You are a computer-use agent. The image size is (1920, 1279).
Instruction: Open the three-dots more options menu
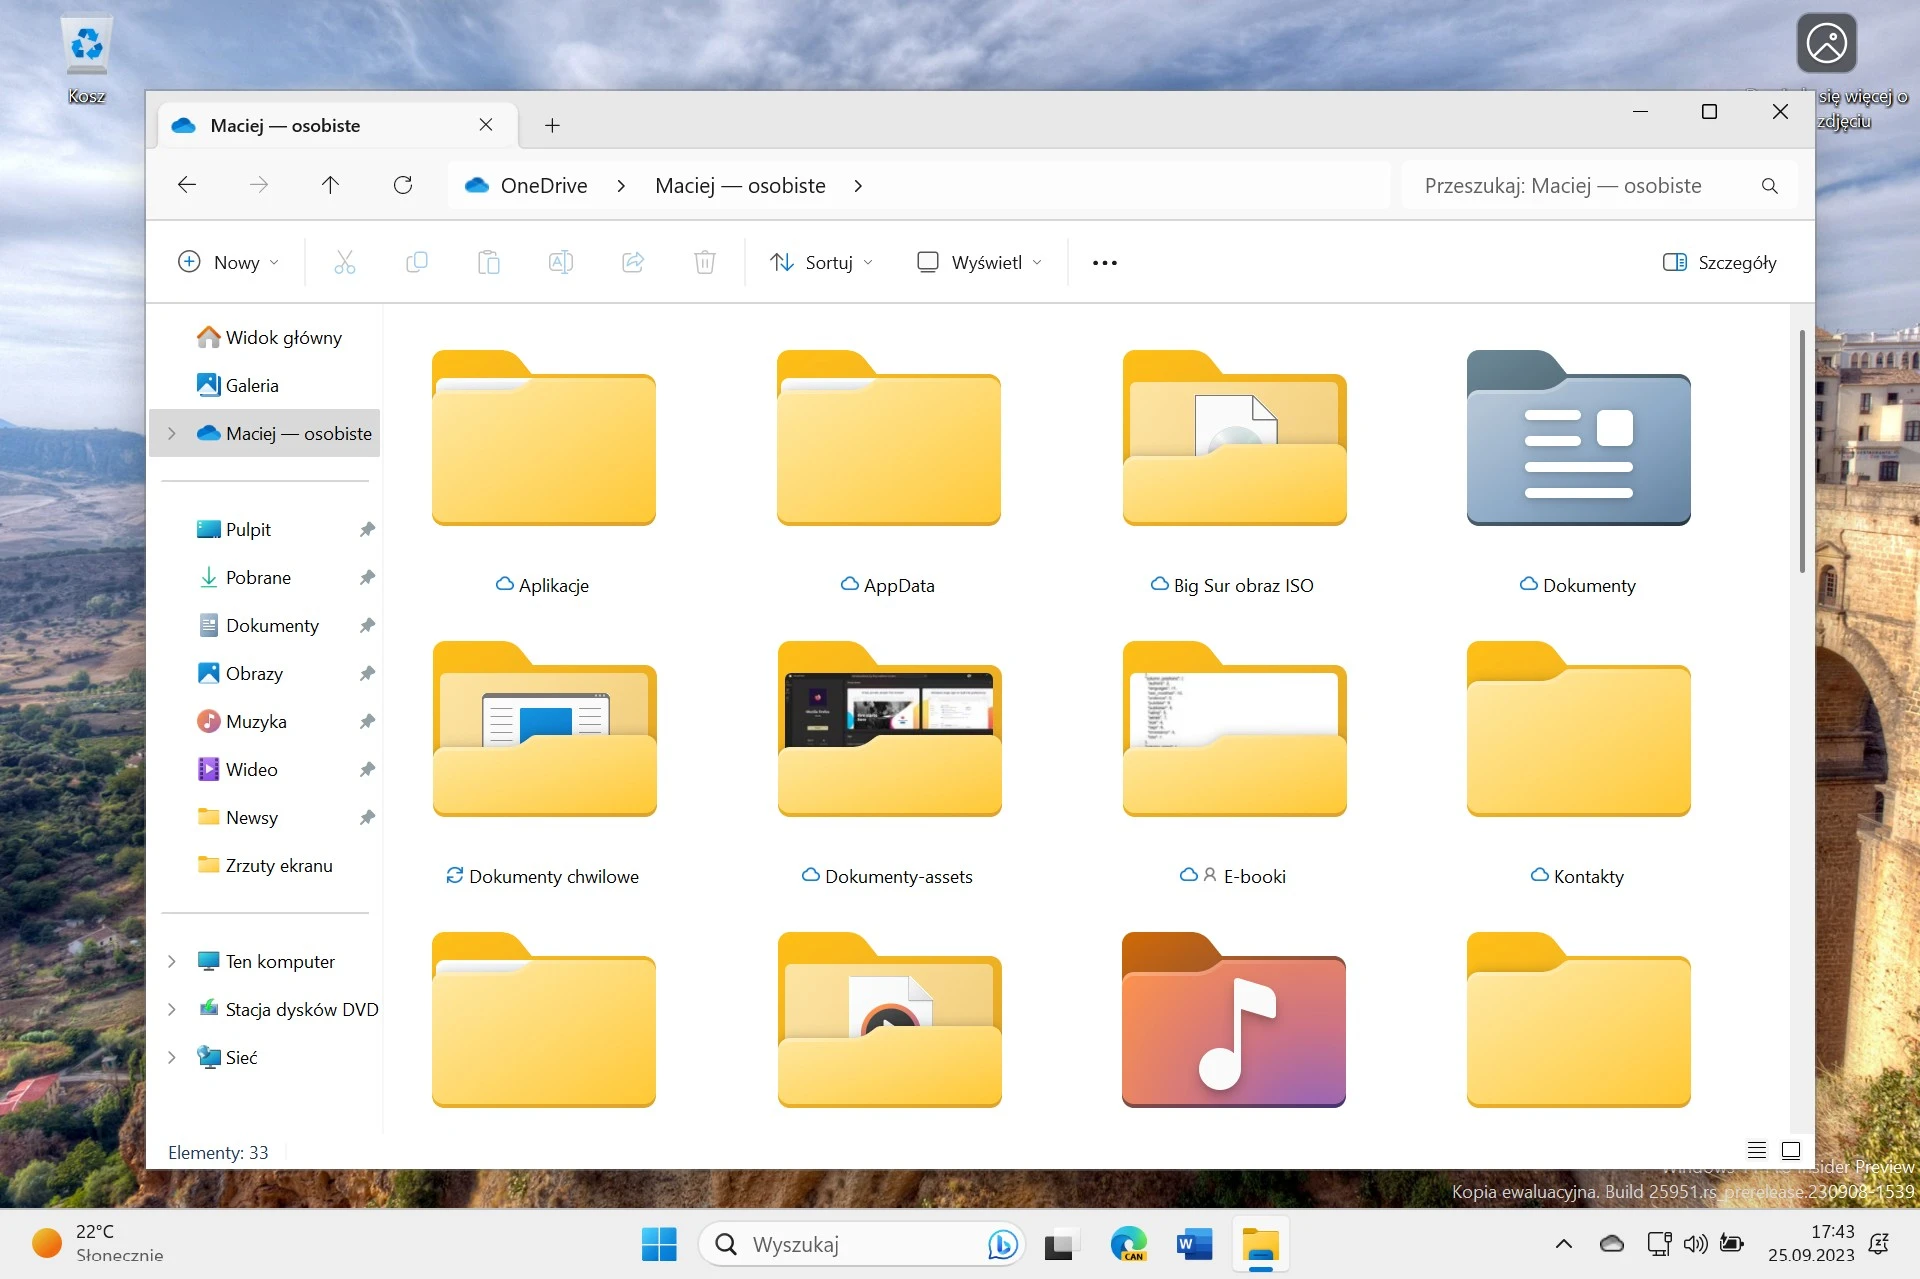point(1105,262)
